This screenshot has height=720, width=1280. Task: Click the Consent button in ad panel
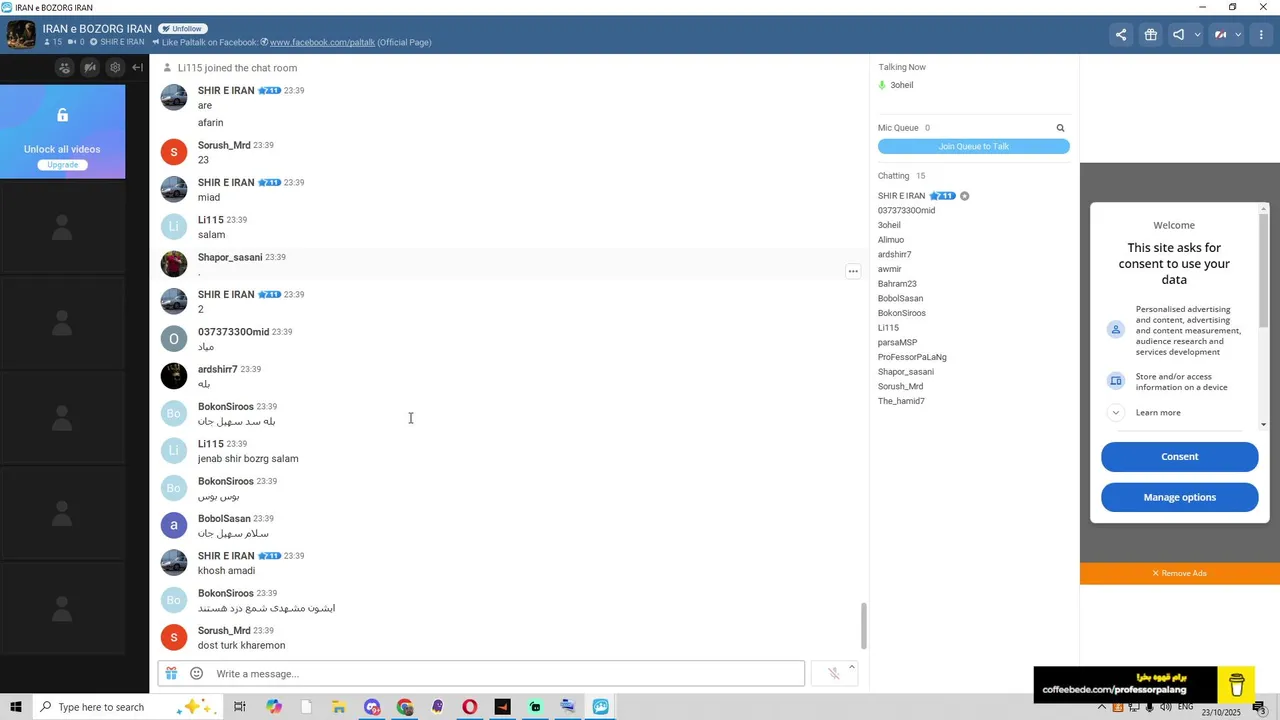coord(1180,457)
